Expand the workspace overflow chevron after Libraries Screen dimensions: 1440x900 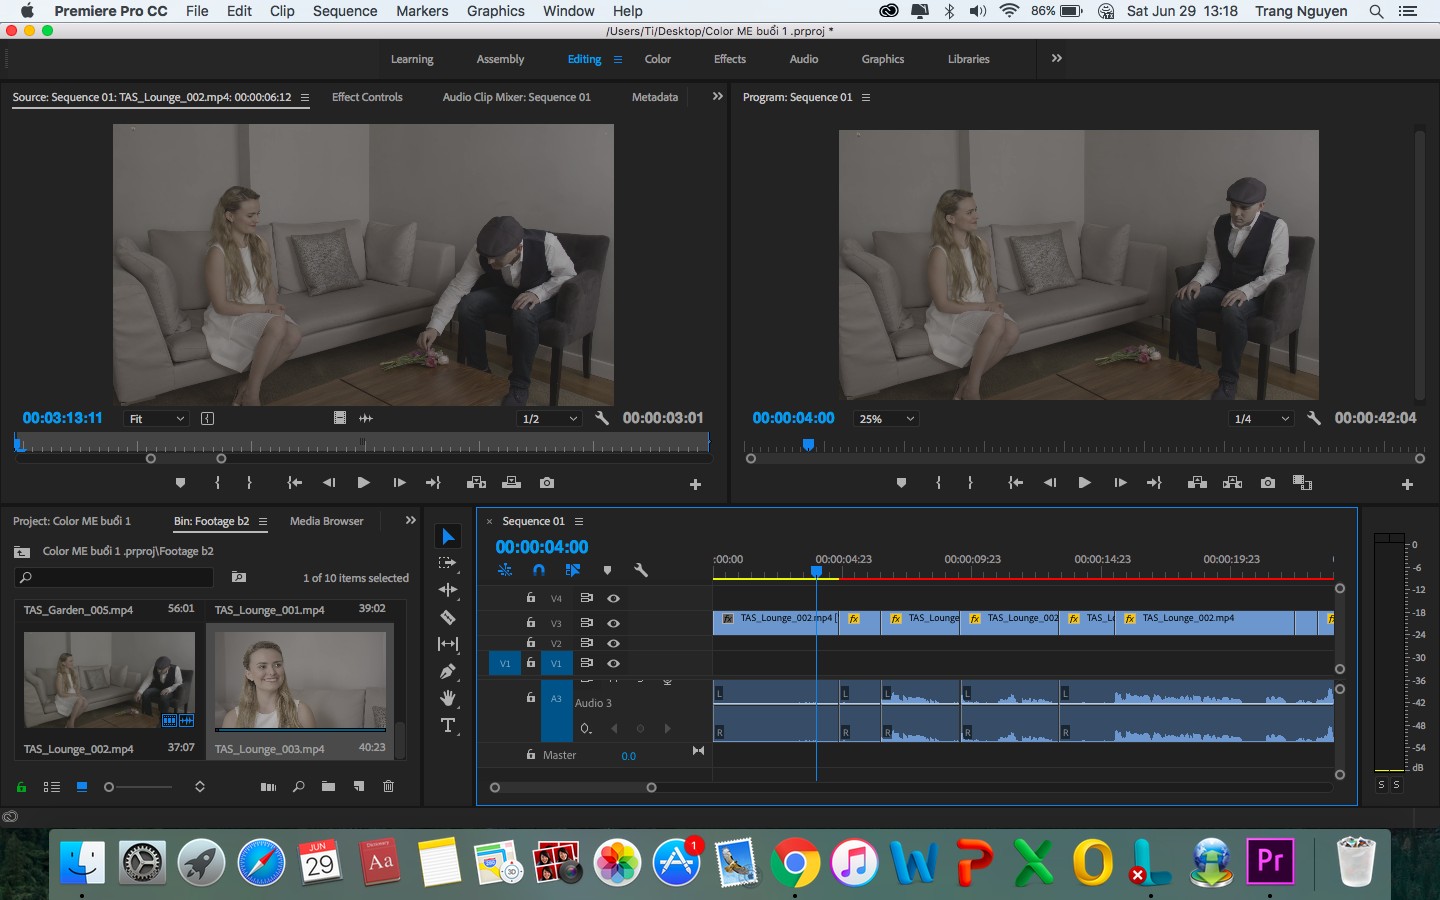pos(1057,59)
